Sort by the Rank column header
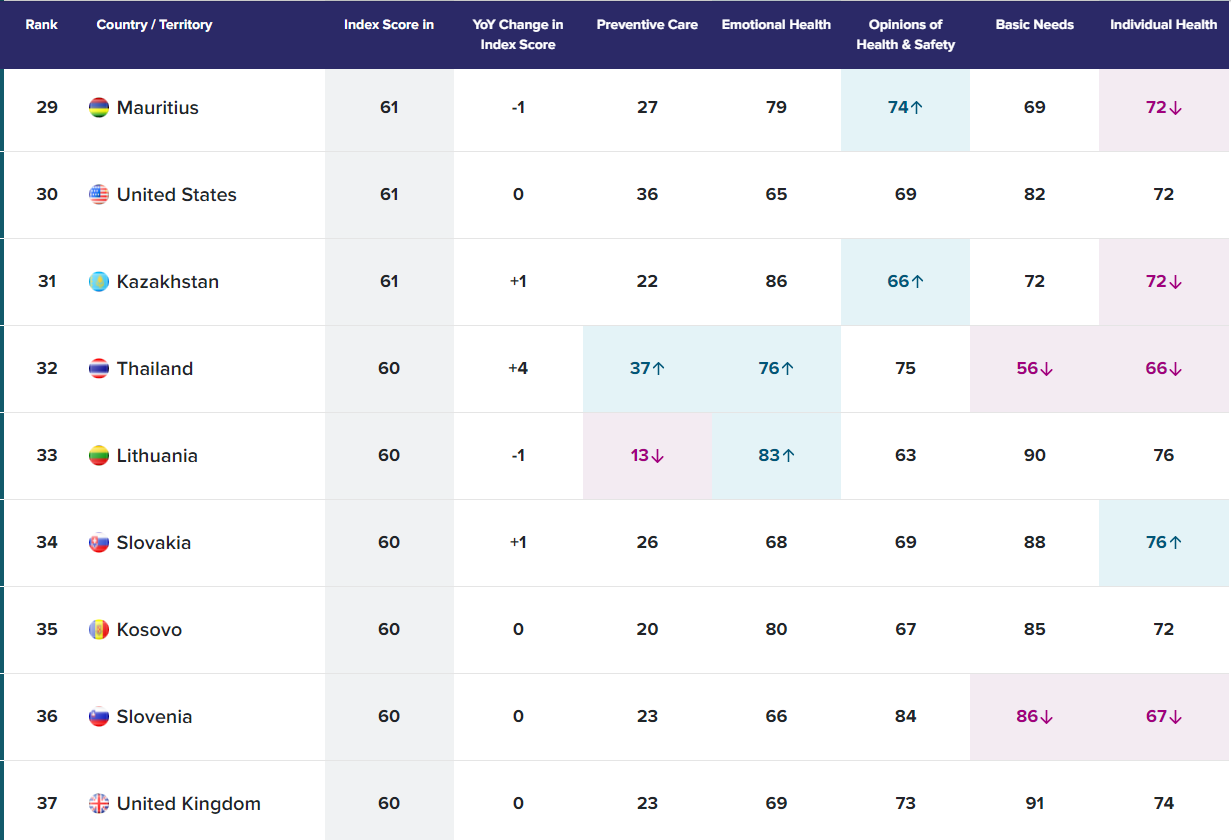The image size is (1231, 840). click(41, 25)
